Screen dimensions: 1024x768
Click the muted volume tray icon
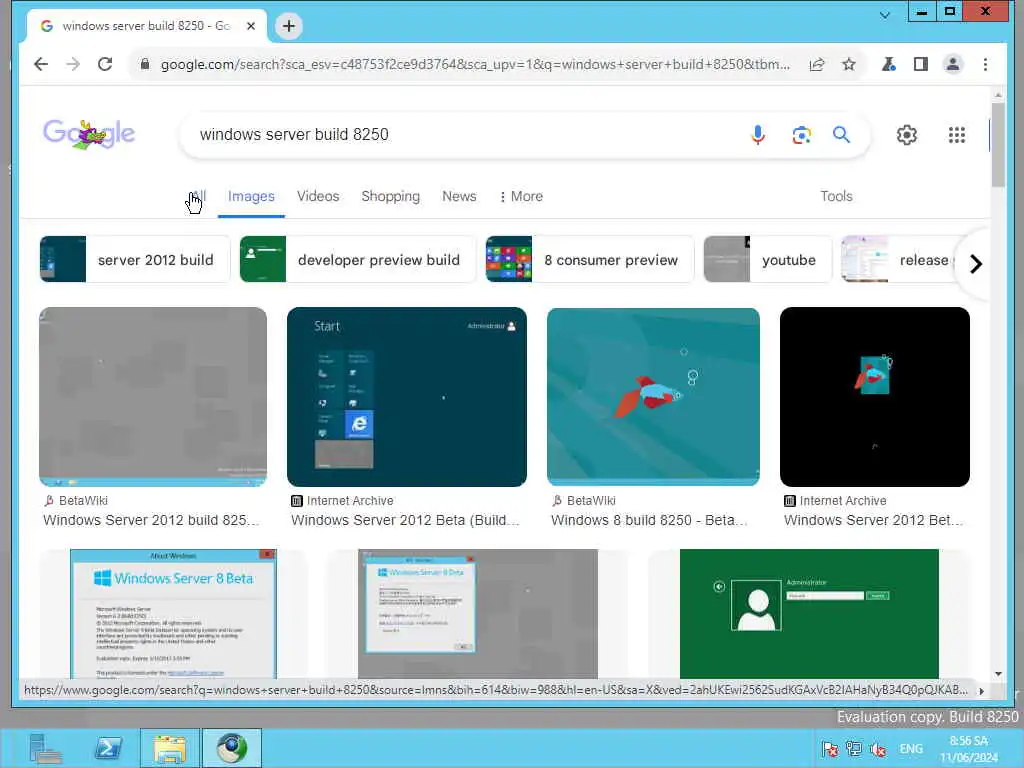(x=878, y=749)
